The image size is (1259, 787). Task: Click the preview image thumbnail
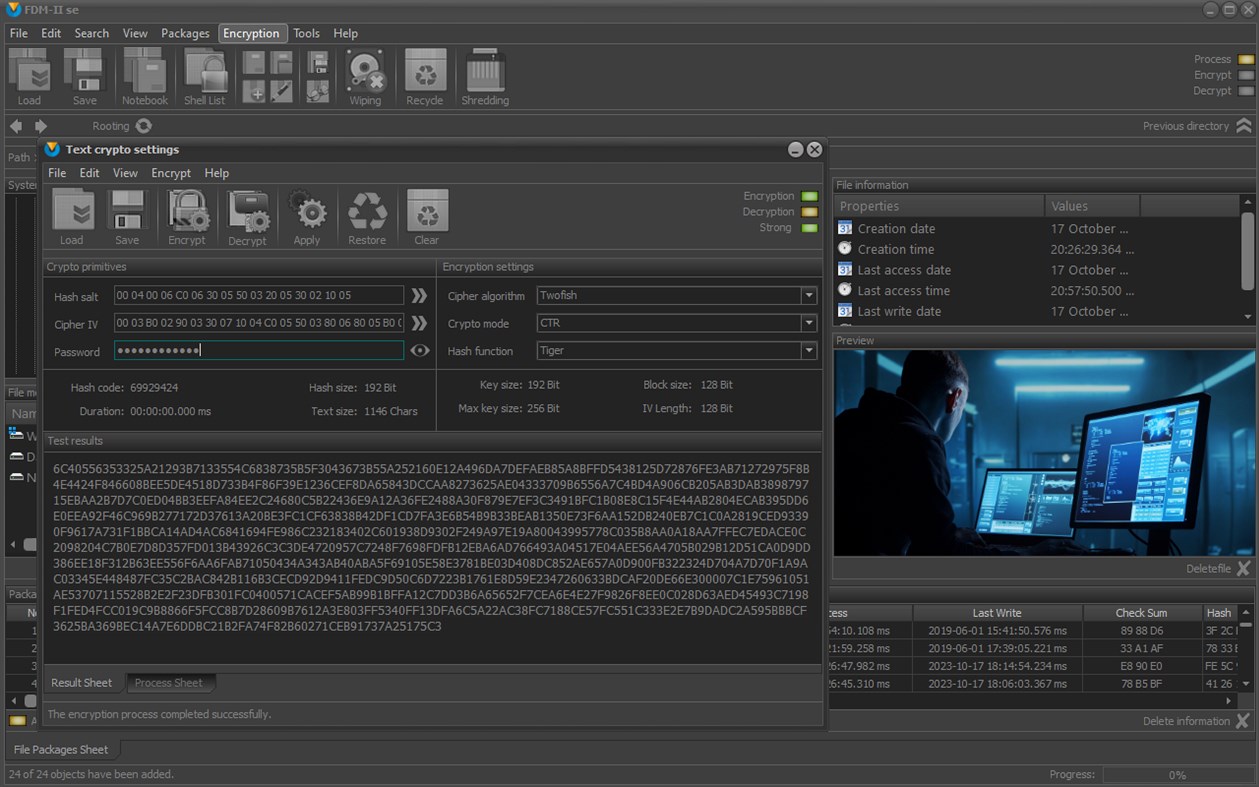[1044, 453]
